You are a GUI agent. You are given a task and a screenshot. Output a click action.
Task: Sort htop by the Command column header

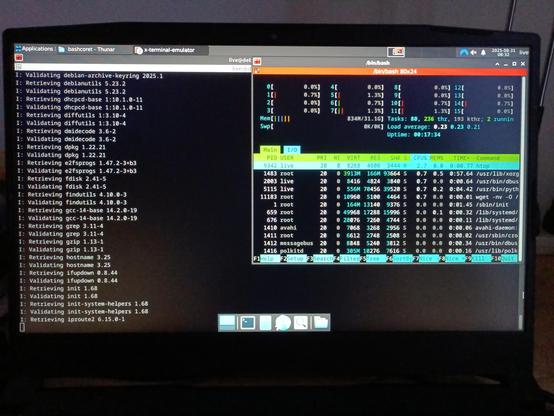click(488, 158)
